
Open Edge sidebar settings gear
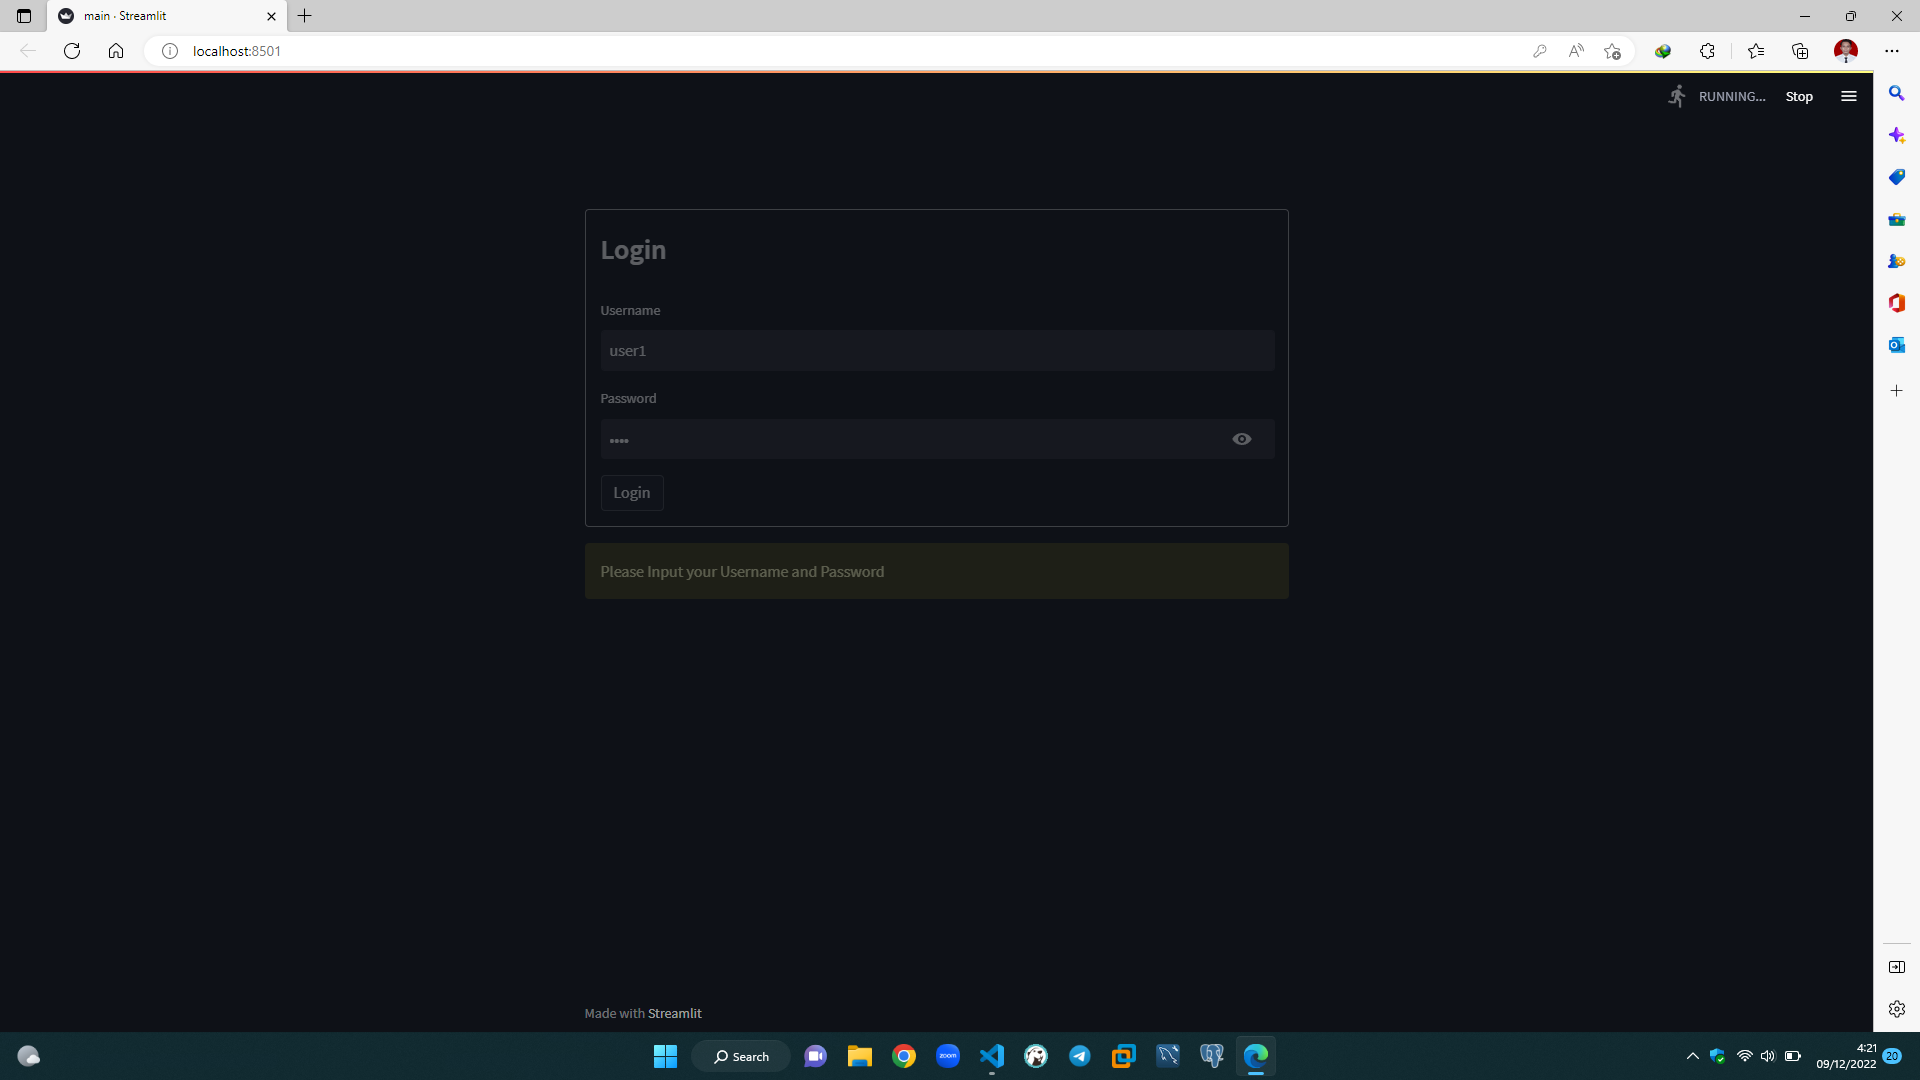coord(1896,1009)
